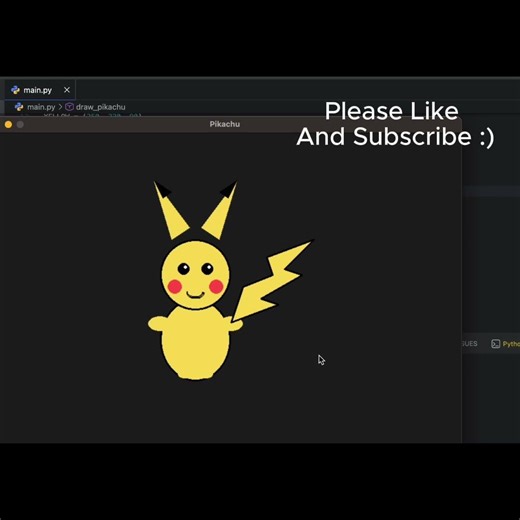
Task: Switch to the main.py editor tab
Action: pos(39,90)
